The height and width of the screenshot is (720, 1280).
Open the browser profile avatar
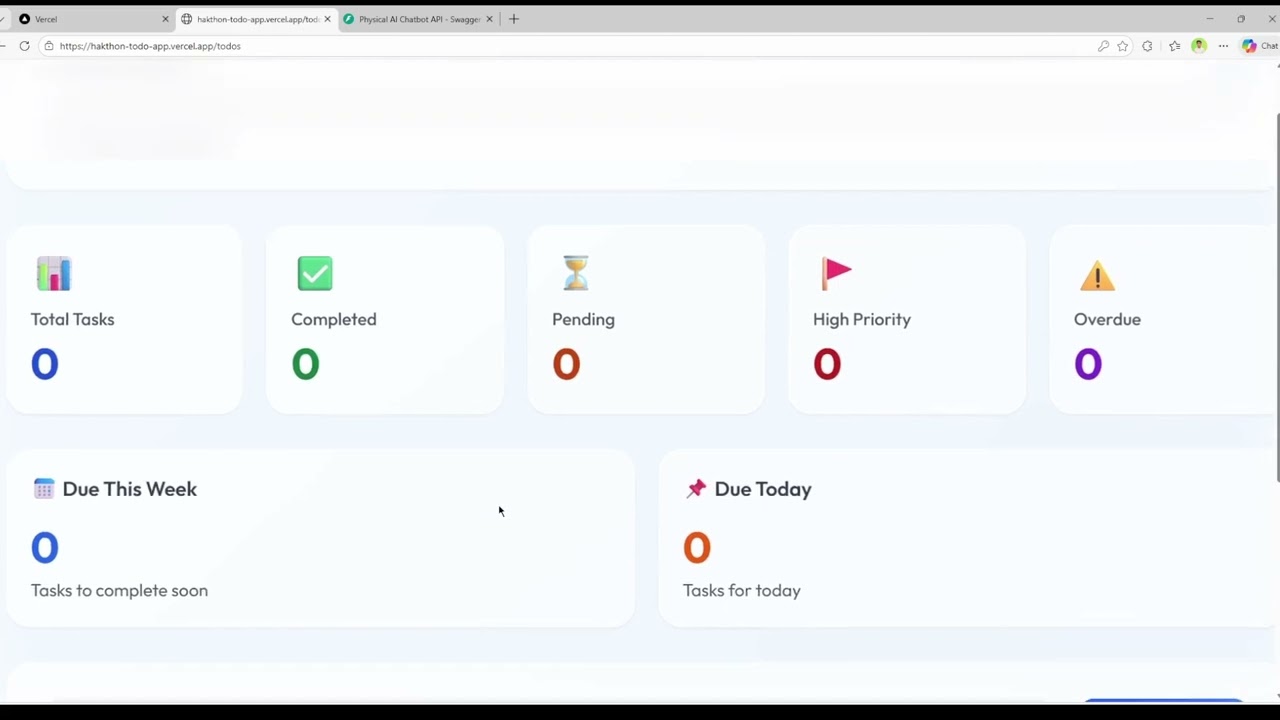pyautogui.click(x=1198, y=46)
